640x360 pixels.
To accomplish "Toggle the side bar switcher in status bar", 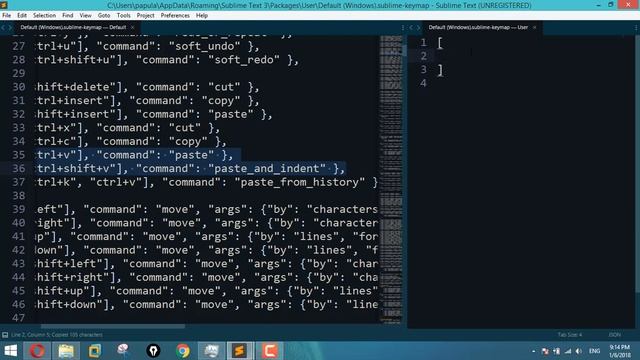I will coord(5,335).
